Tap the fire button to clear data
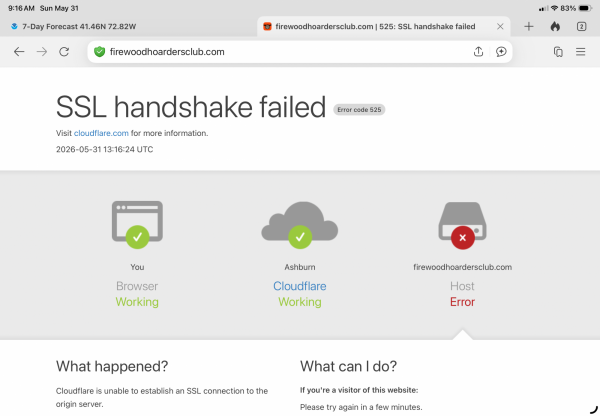 coord(555,26)
